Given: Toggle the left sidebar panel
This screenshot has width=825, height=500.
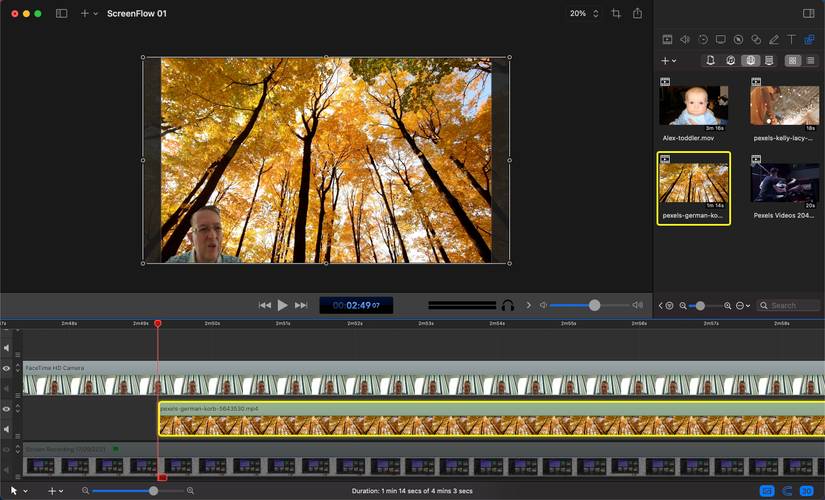Looking at the screenshot, I should click(x=62, y=14).
